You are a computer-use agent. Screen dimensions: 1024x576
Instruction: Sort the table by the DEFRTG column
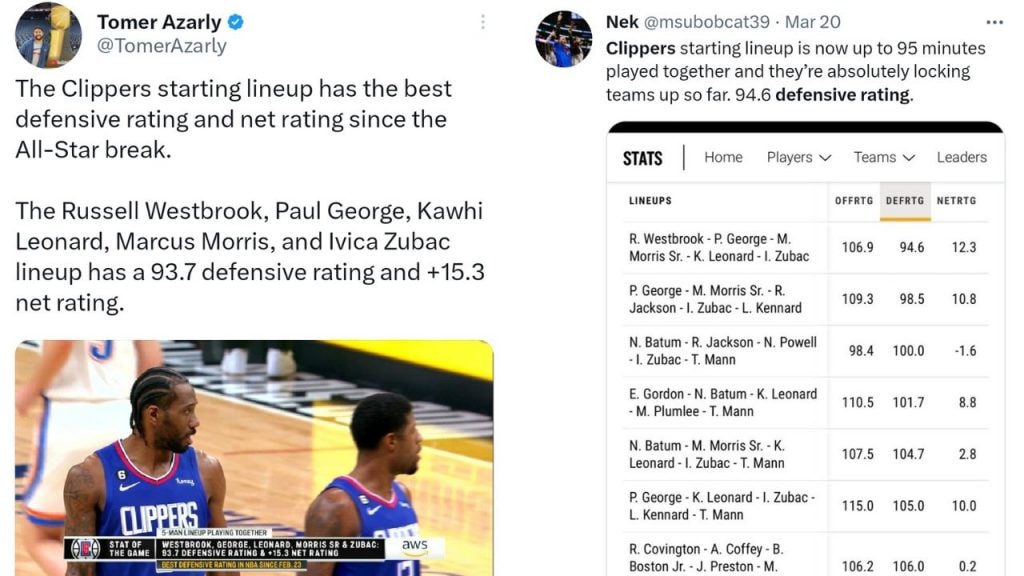(905, 200)
